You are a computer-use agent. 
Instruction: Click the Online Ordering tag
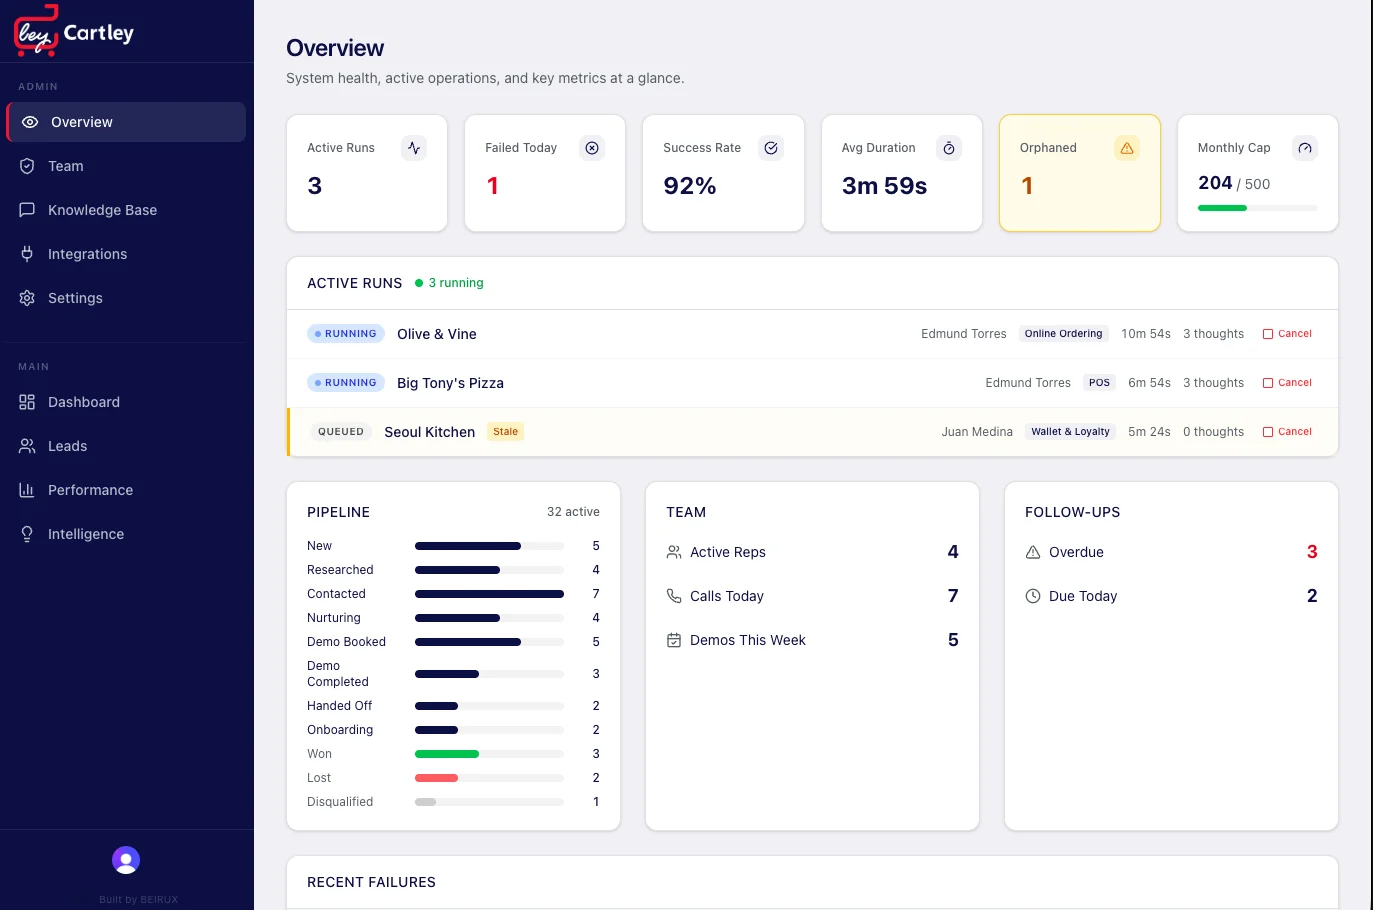click(x=1063, y=334)
